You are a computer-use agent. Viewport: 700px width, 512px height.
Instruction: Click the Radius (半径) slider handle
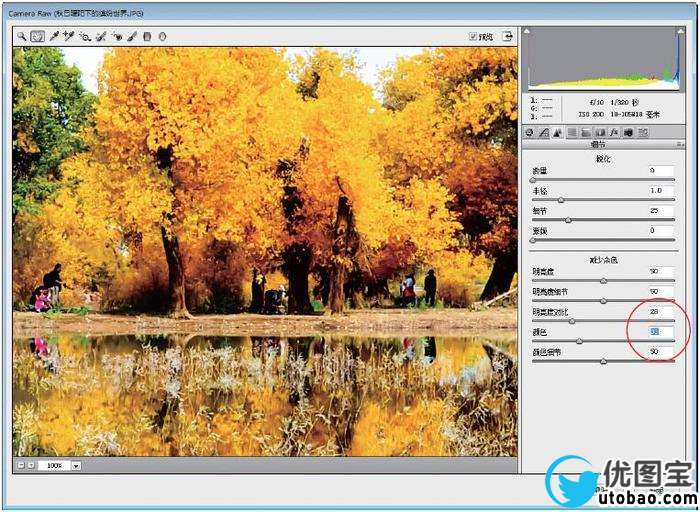click(561, 200)
